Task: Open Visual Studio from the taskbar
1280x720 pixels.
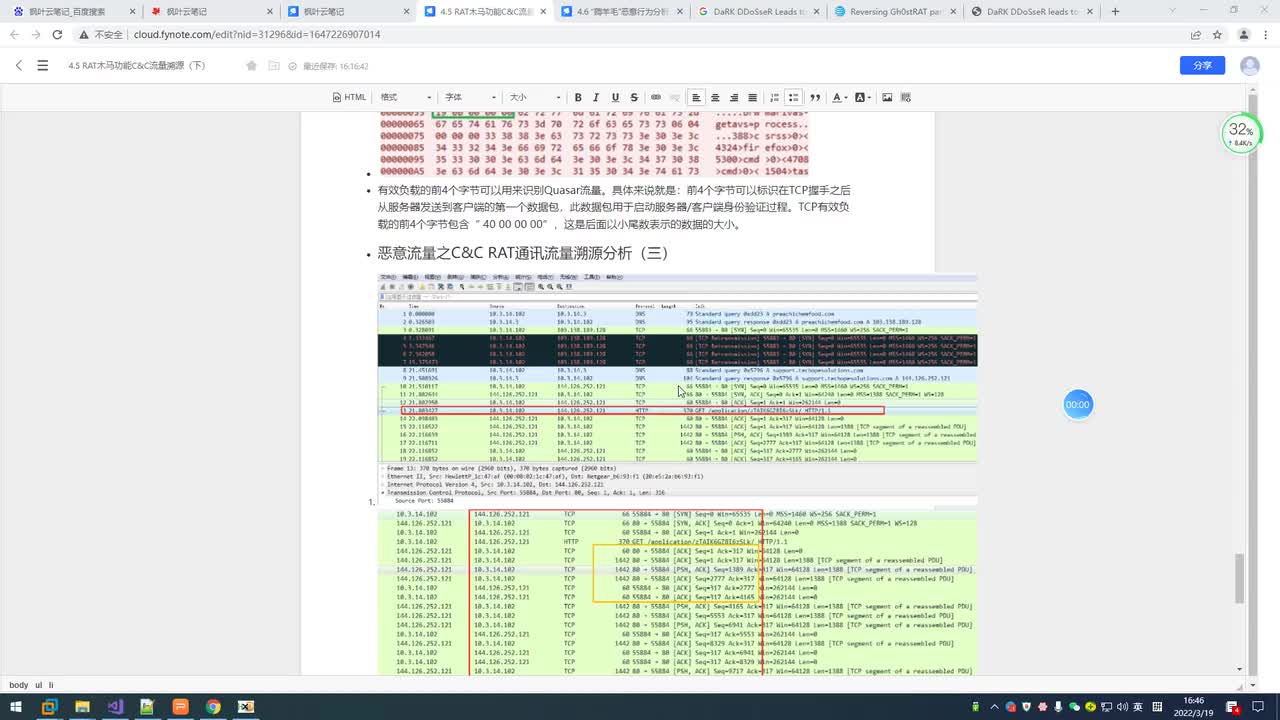Action: tap(115, 707)
